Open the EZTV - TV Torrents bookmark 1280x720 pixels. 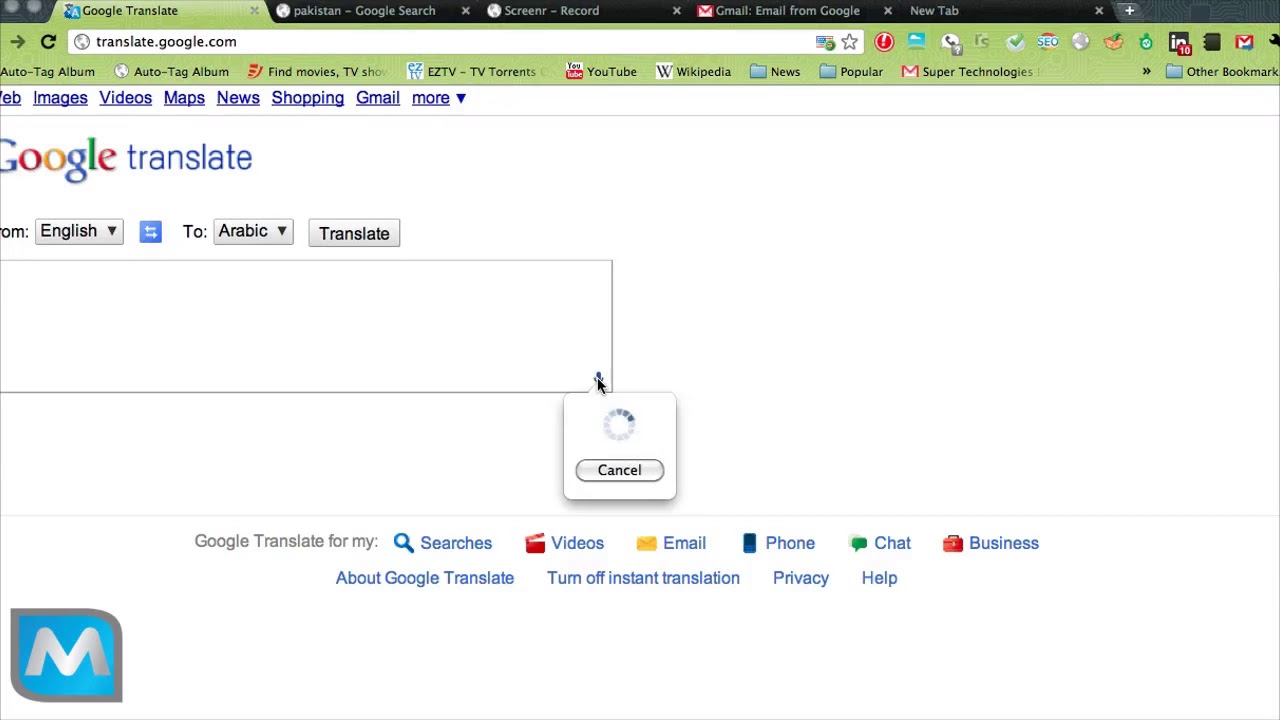pos(478,72)
